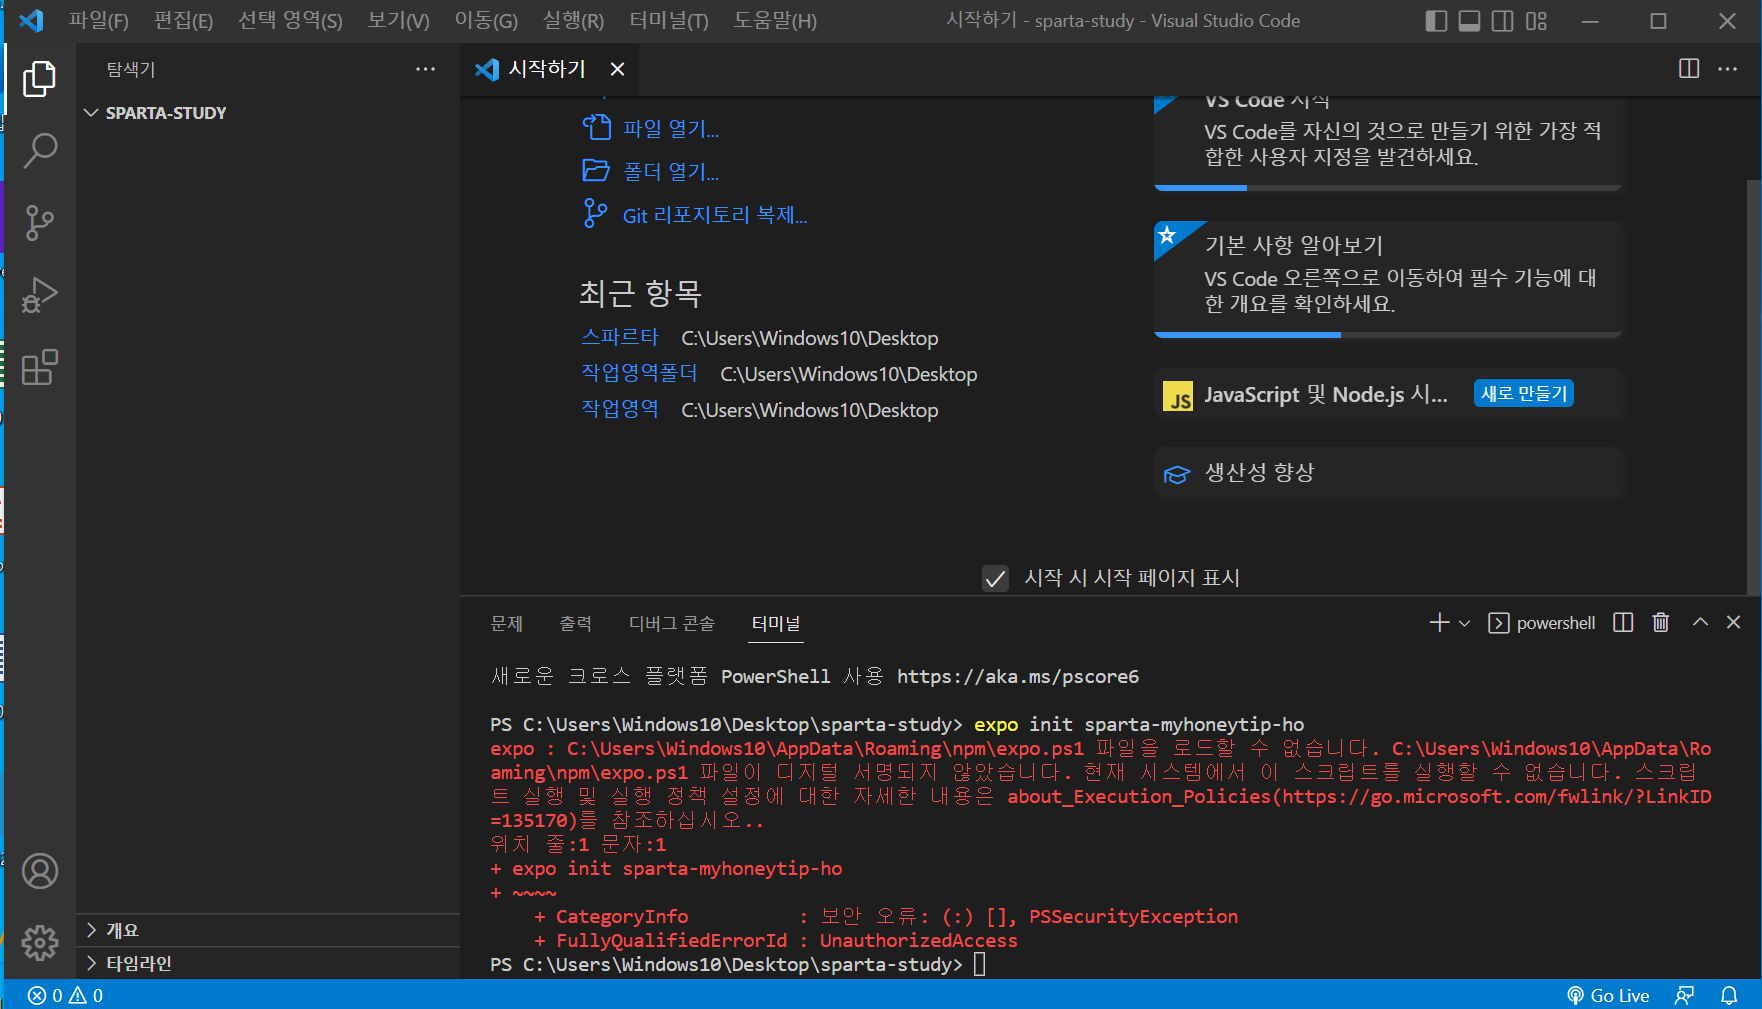Click the terminal prompt input cursor
Viewport: 1762px width, 1009px height.
980,964
